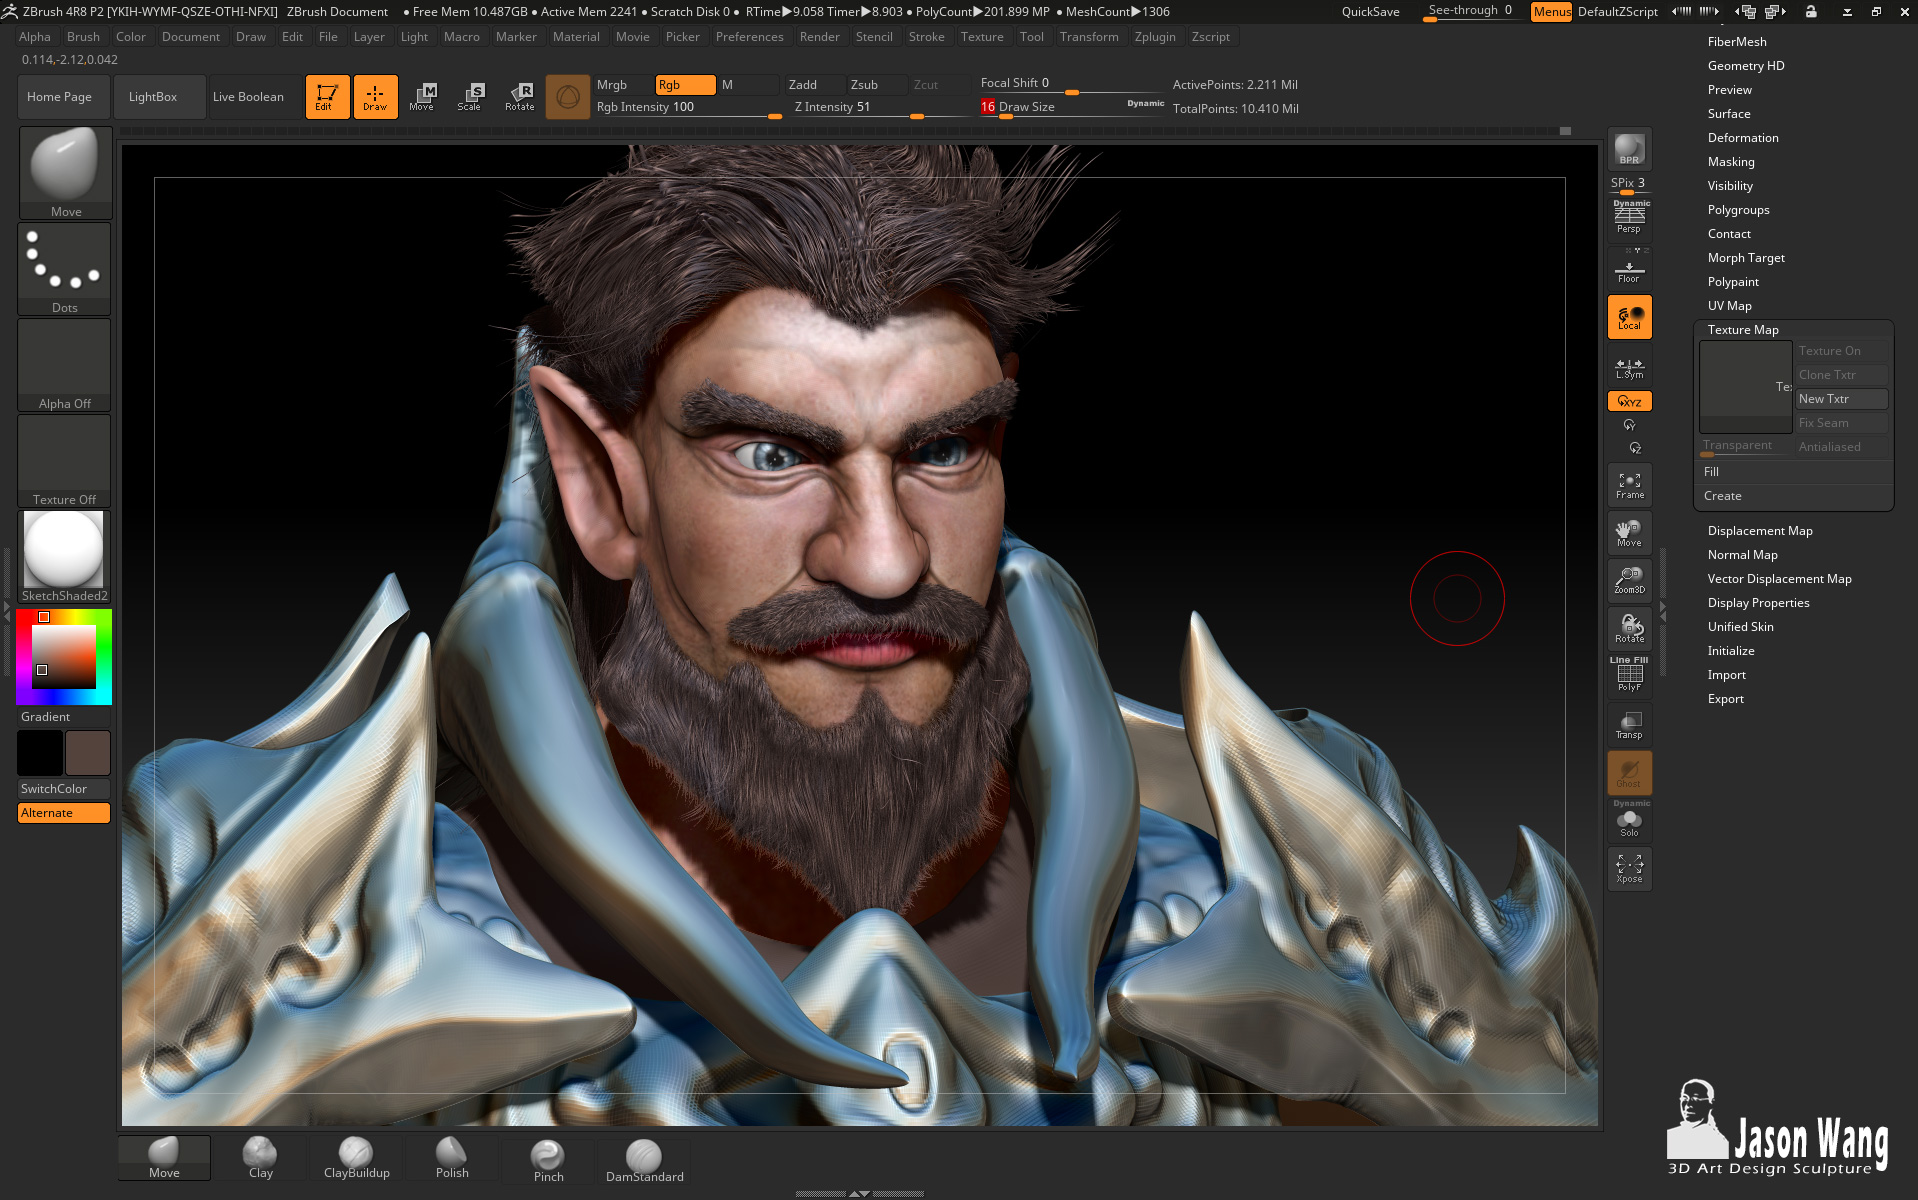Open the SketchShaded2 material picker

[65, 557]
